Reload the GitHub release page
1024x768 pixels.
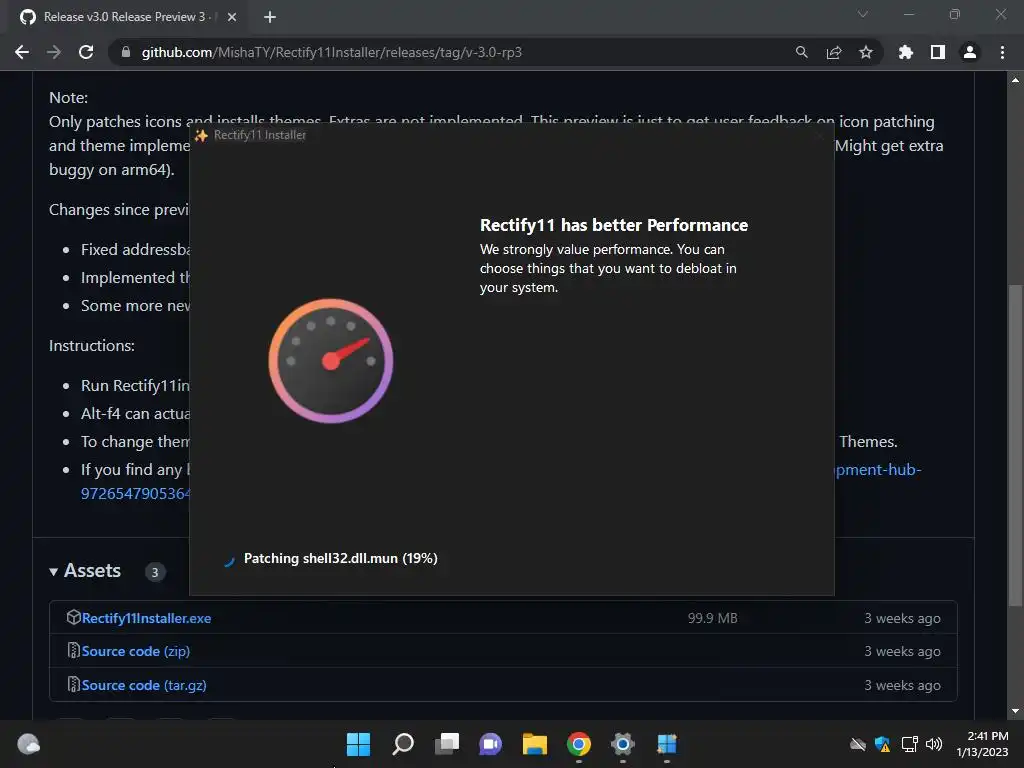[x=86, y=52]
